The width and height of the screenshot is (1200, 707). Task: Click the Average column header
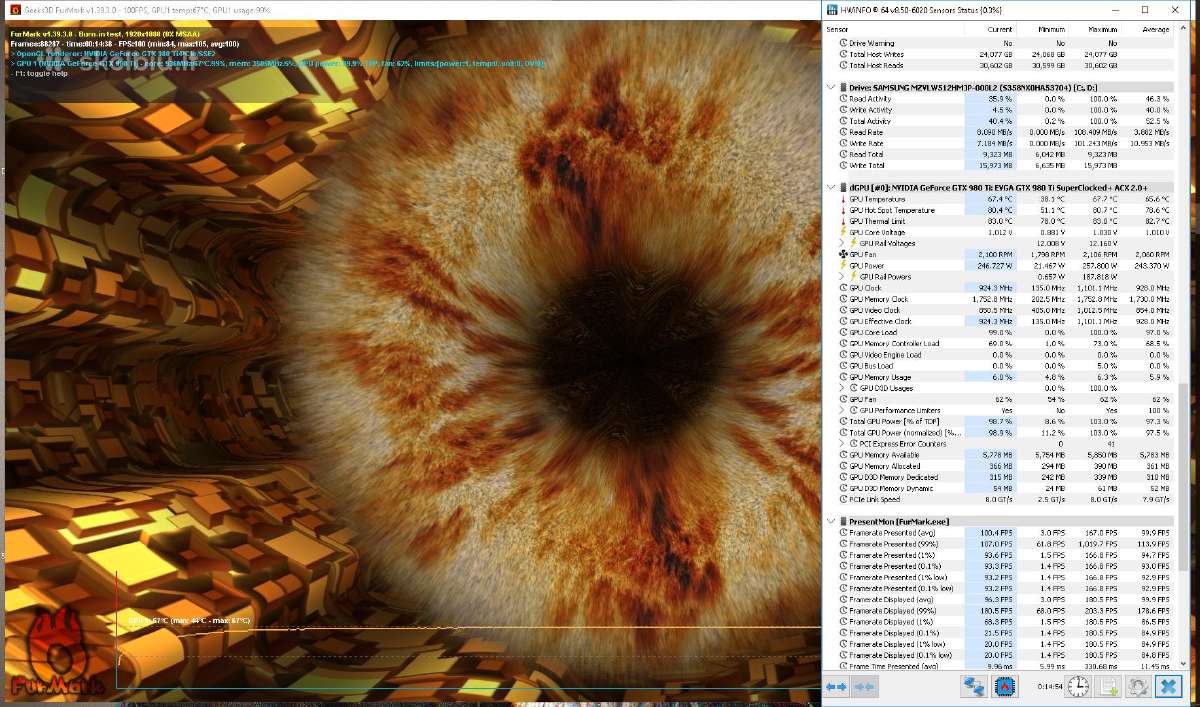click(x=1148, y=30)
